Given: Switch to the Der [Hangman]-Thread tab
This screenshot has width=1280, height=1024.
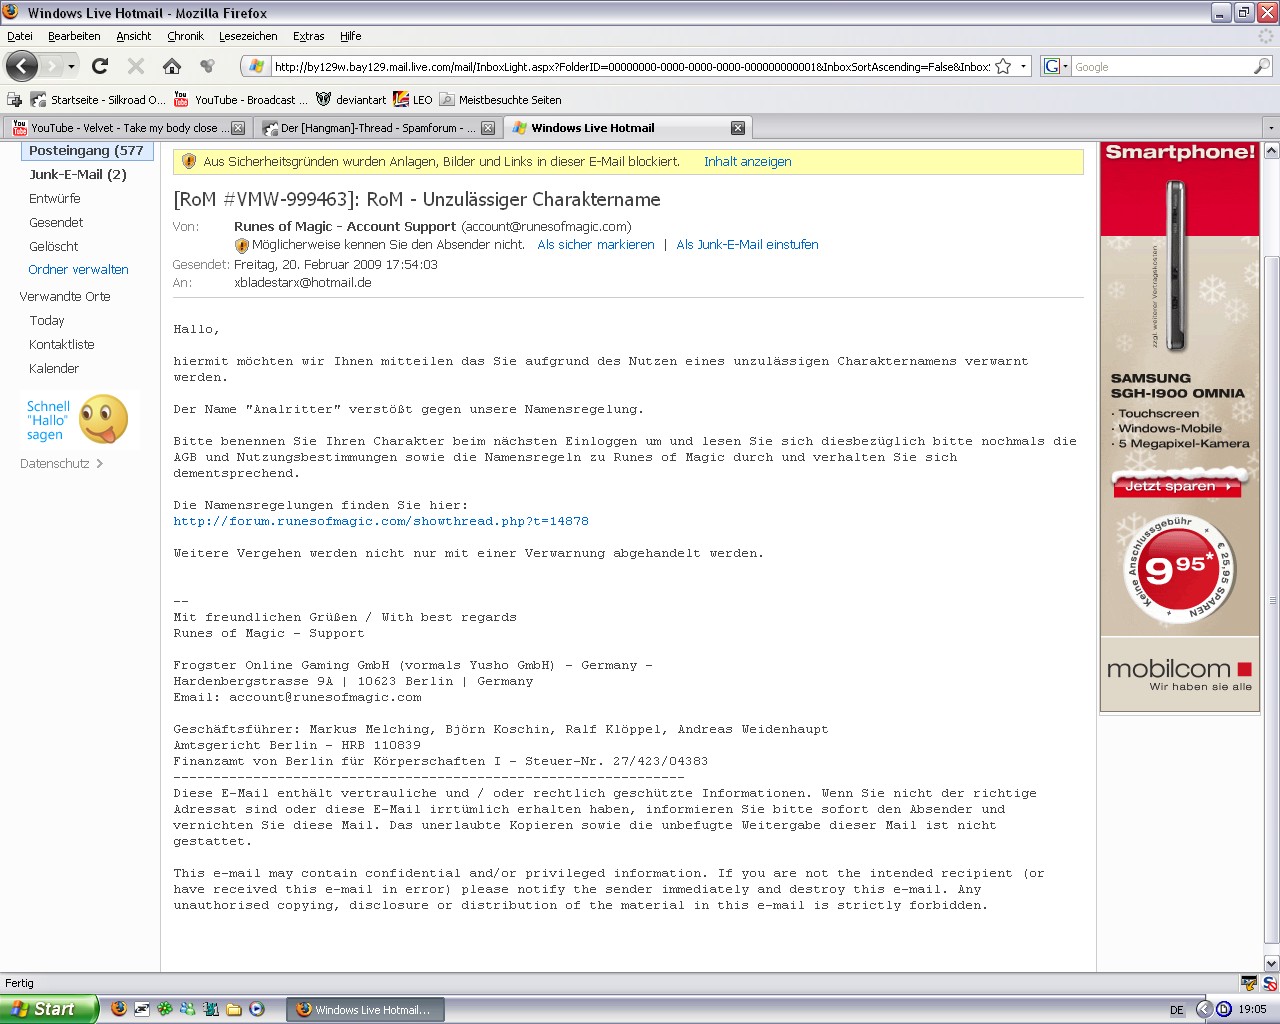Looking at the screenshot, I should pyautogui.click(x=370, y=128).
